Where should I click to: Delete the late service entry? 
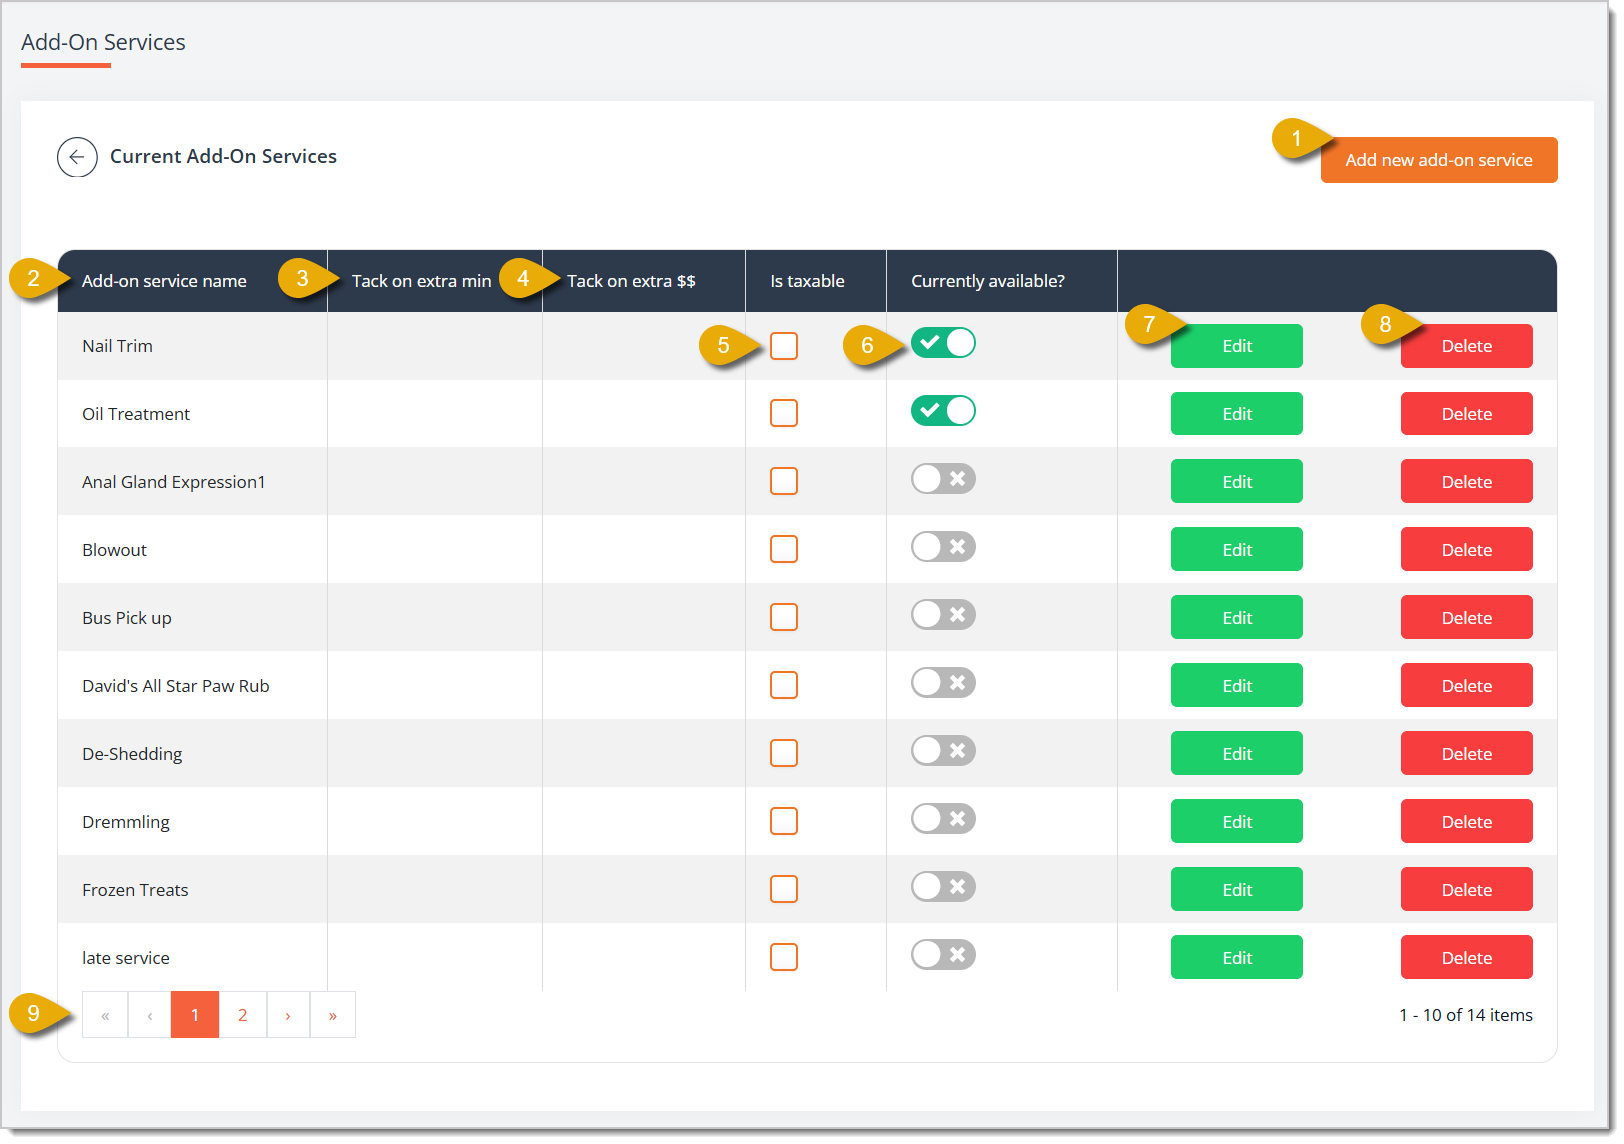tap(1467, 958)
